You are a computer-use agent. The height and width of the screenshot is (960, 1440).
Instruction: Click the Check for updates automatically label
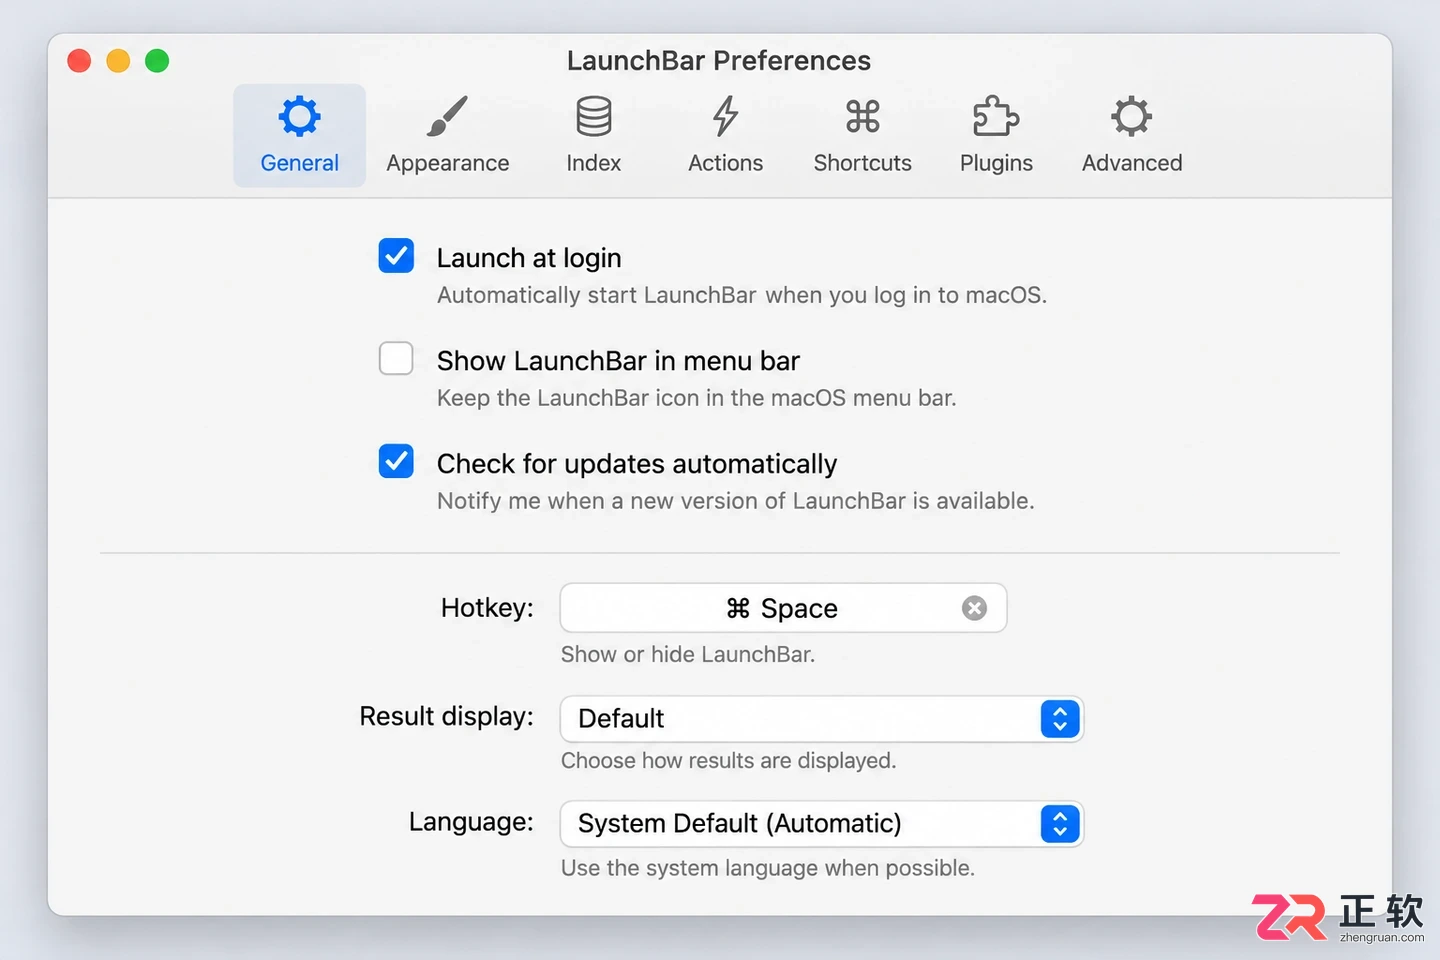tap(637, 464)
